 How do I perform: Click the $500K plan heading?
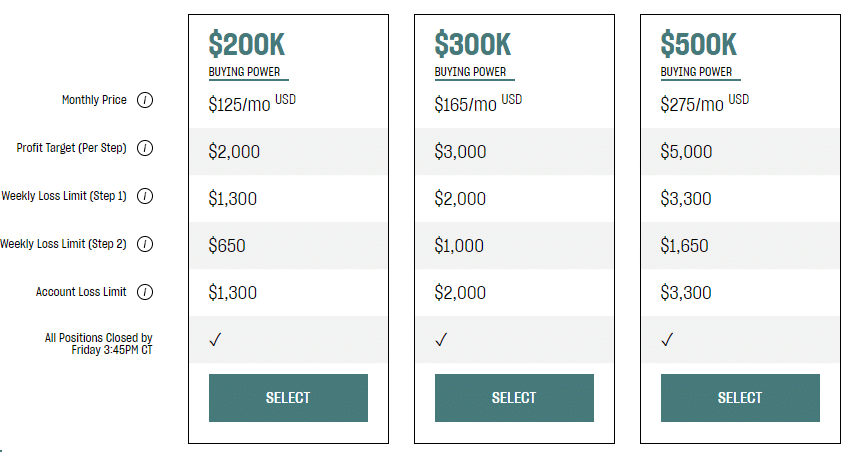(x=699, y=44)
